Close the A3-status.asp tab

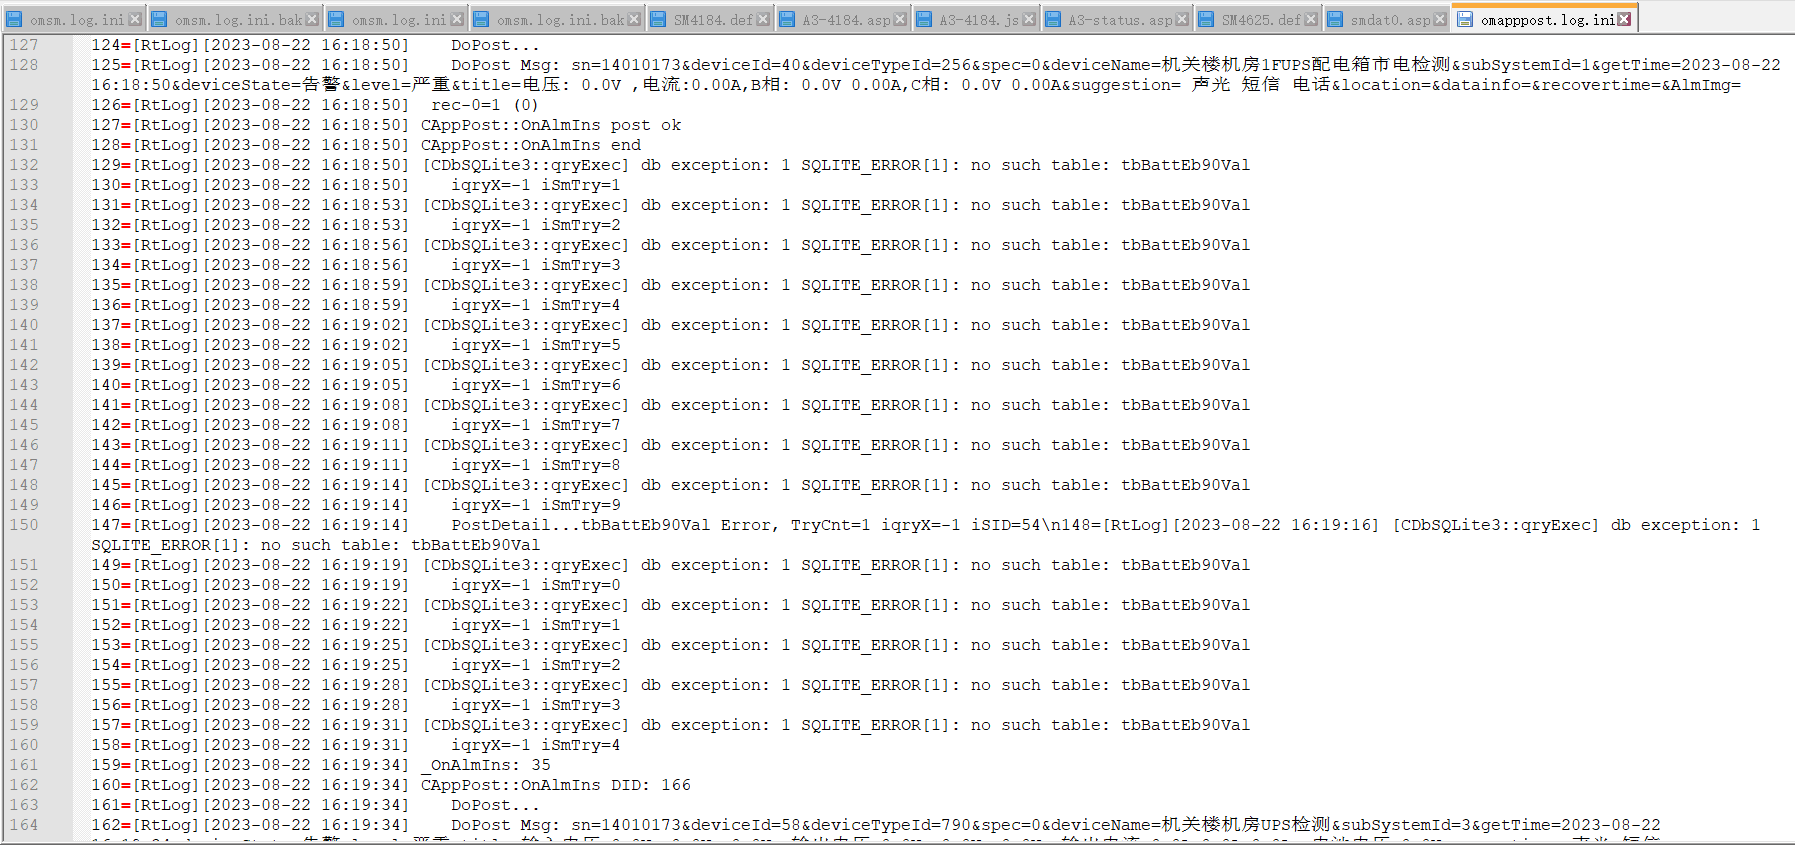click(x=1182, y=19)
